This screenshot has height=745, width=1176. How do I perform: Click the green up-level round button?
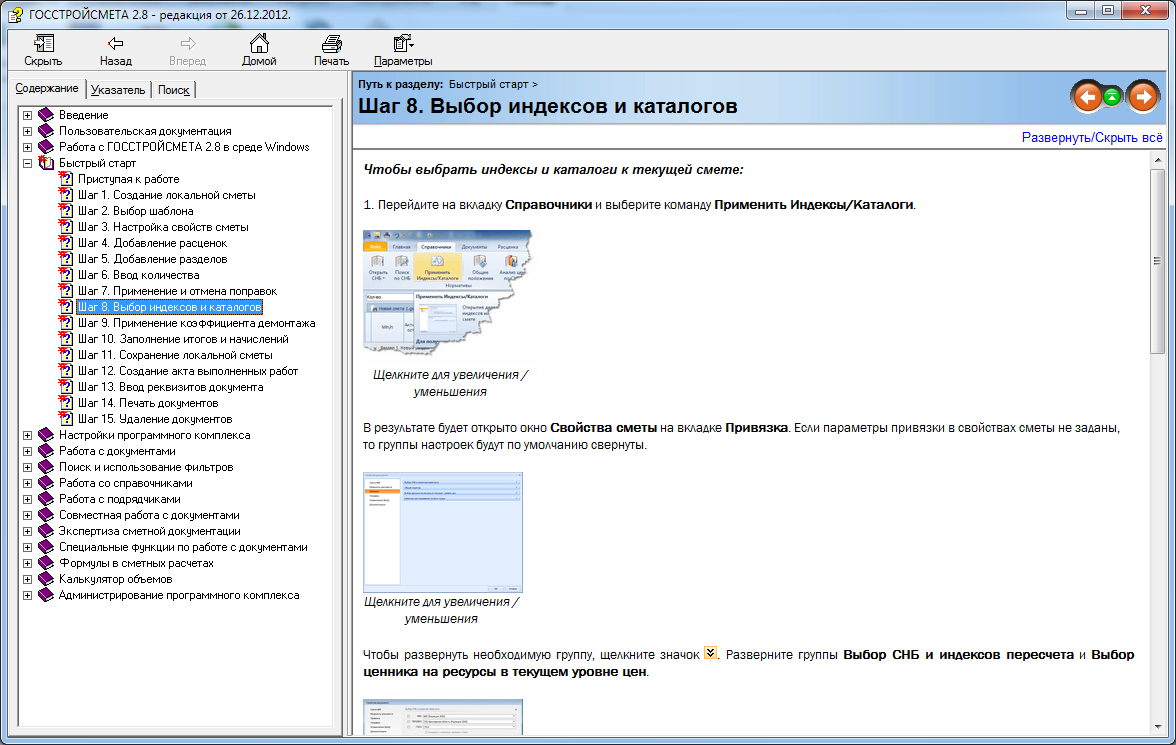coord(1112,96)
